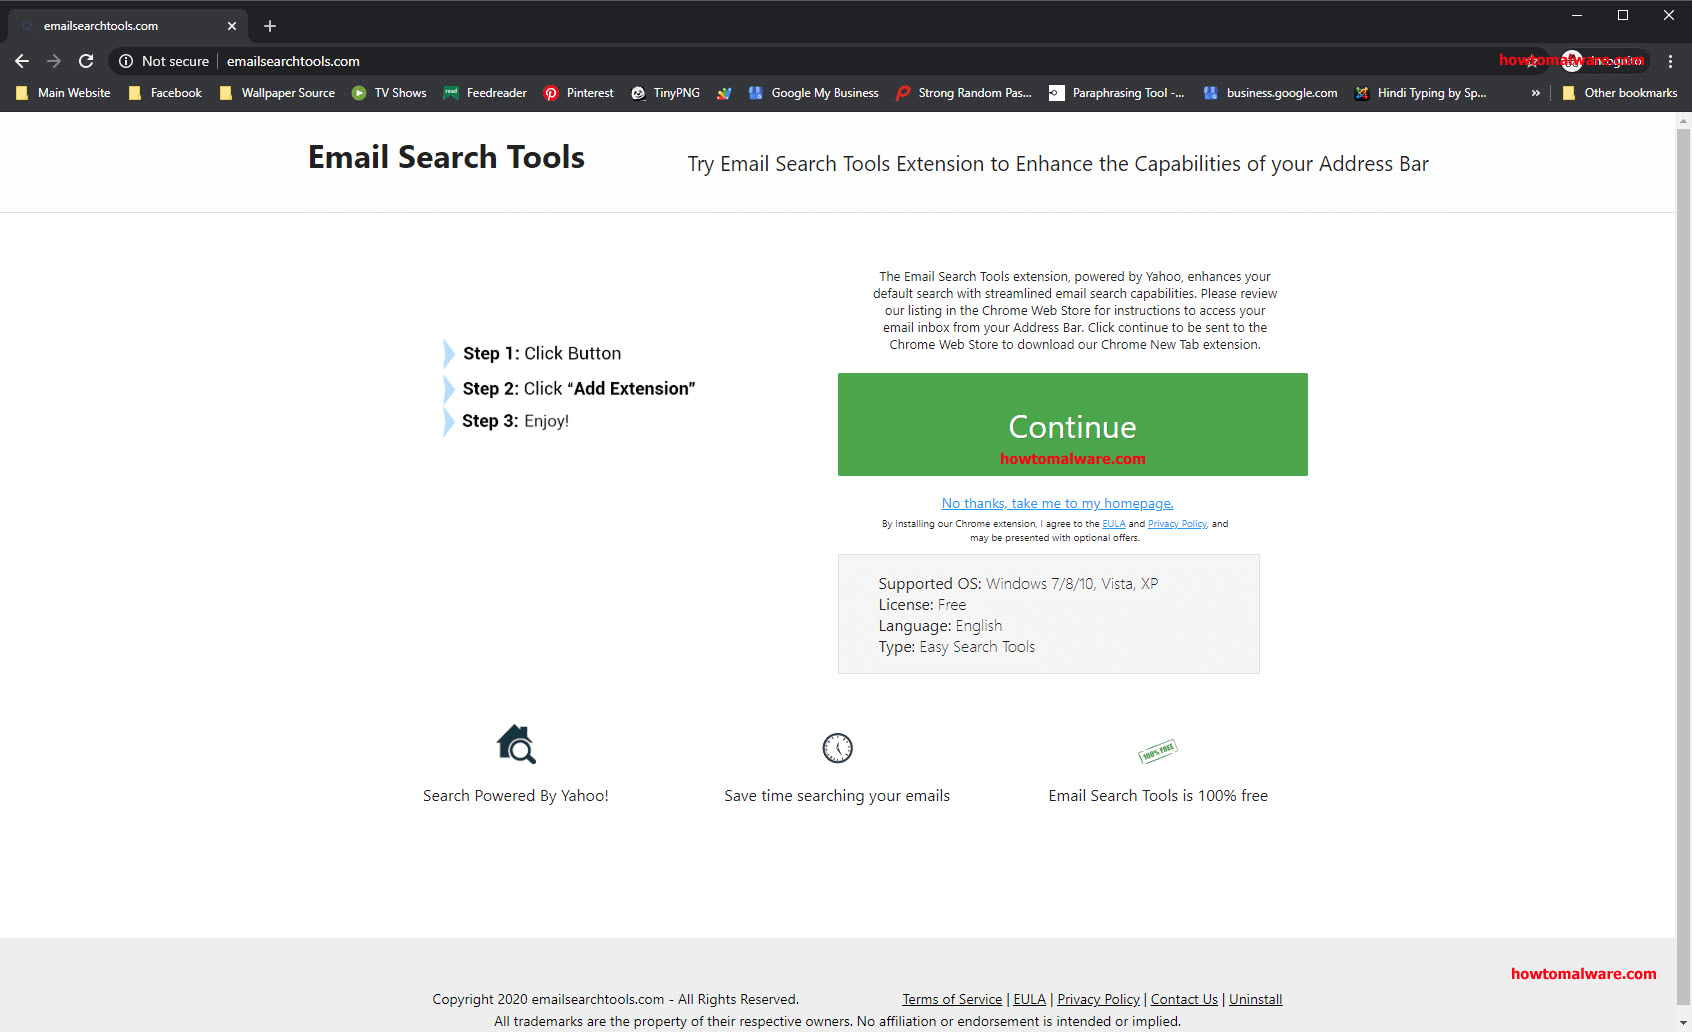Open the Facebook bookmark folder
The width and height of the screenshot is (1692, 1032).
click(165, 93)
